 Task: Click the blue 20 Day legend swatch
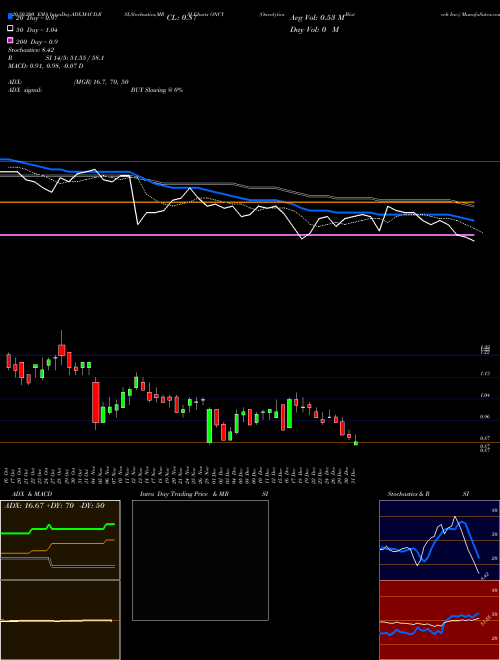pyautogui.click(x=10, y=16)
